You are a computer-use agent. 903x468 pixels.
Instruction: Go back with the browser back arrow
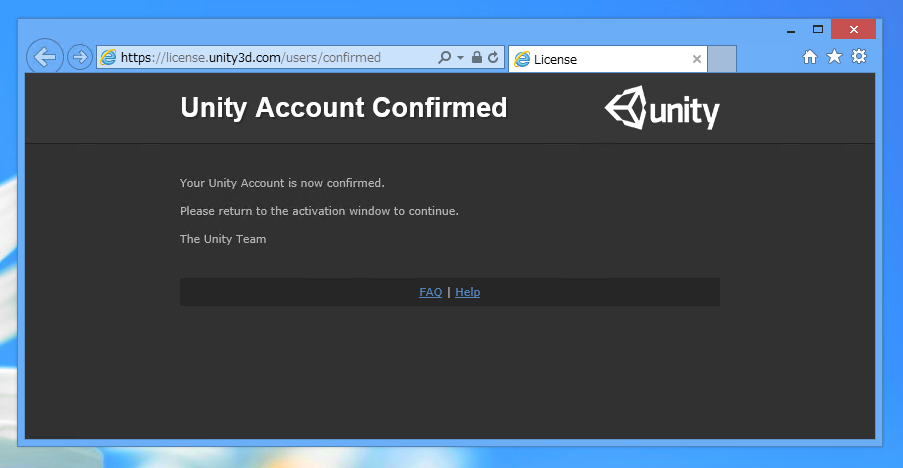45,57
